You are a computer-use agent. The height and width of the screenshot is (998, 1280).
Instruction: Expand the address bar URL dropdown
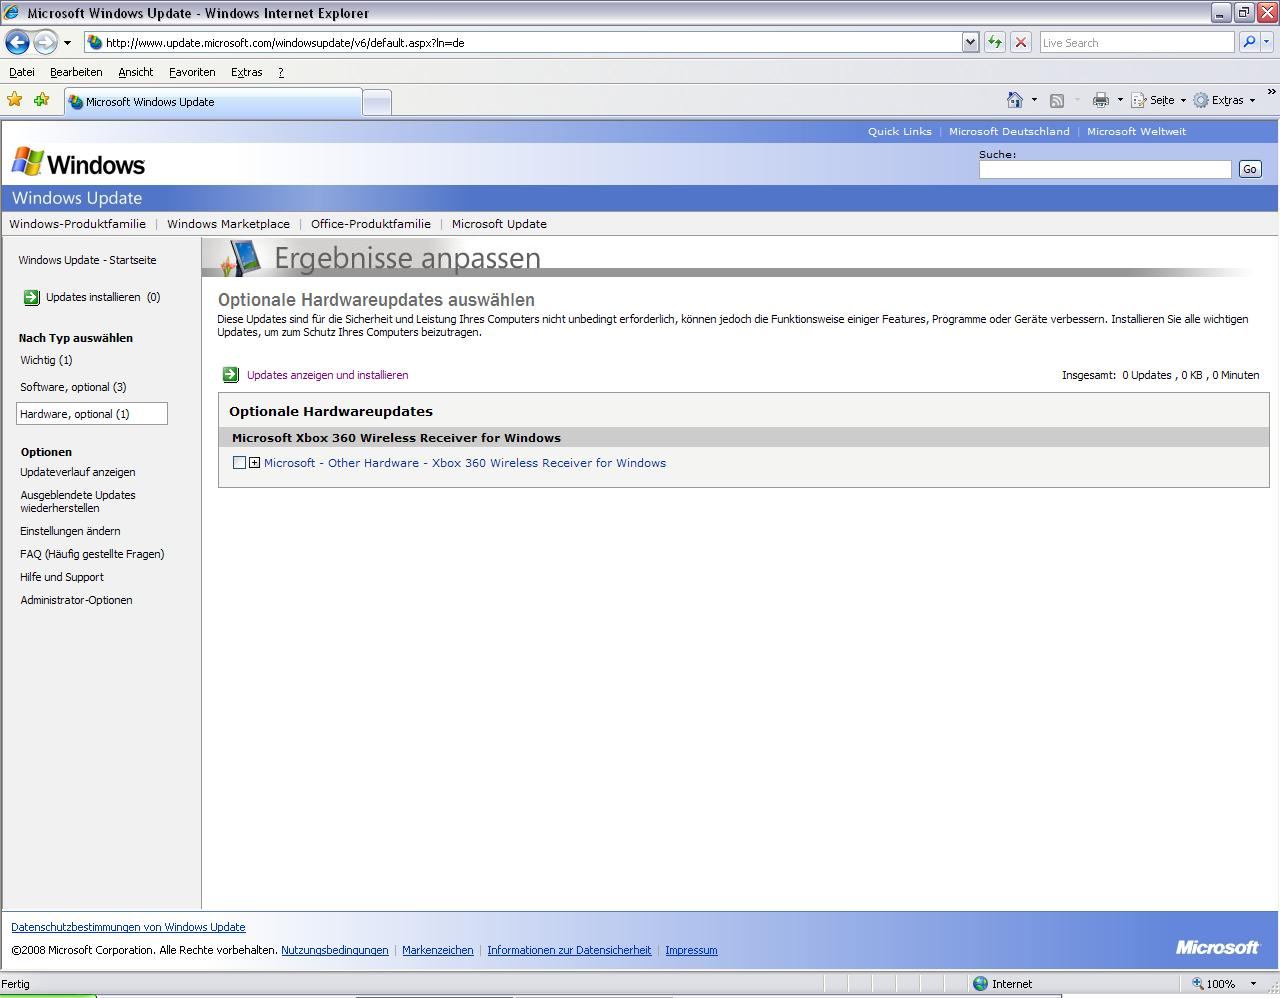click(x=970, y=42)
